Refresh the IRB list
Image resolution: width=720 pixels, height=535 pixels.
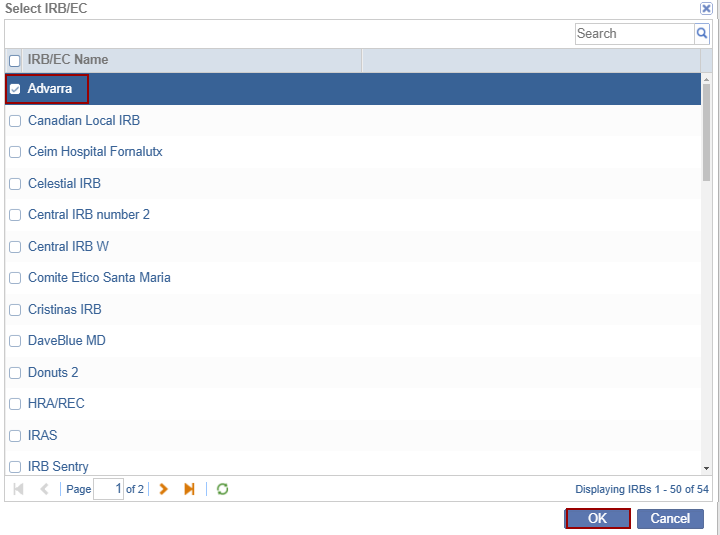(x=223, y=489)
